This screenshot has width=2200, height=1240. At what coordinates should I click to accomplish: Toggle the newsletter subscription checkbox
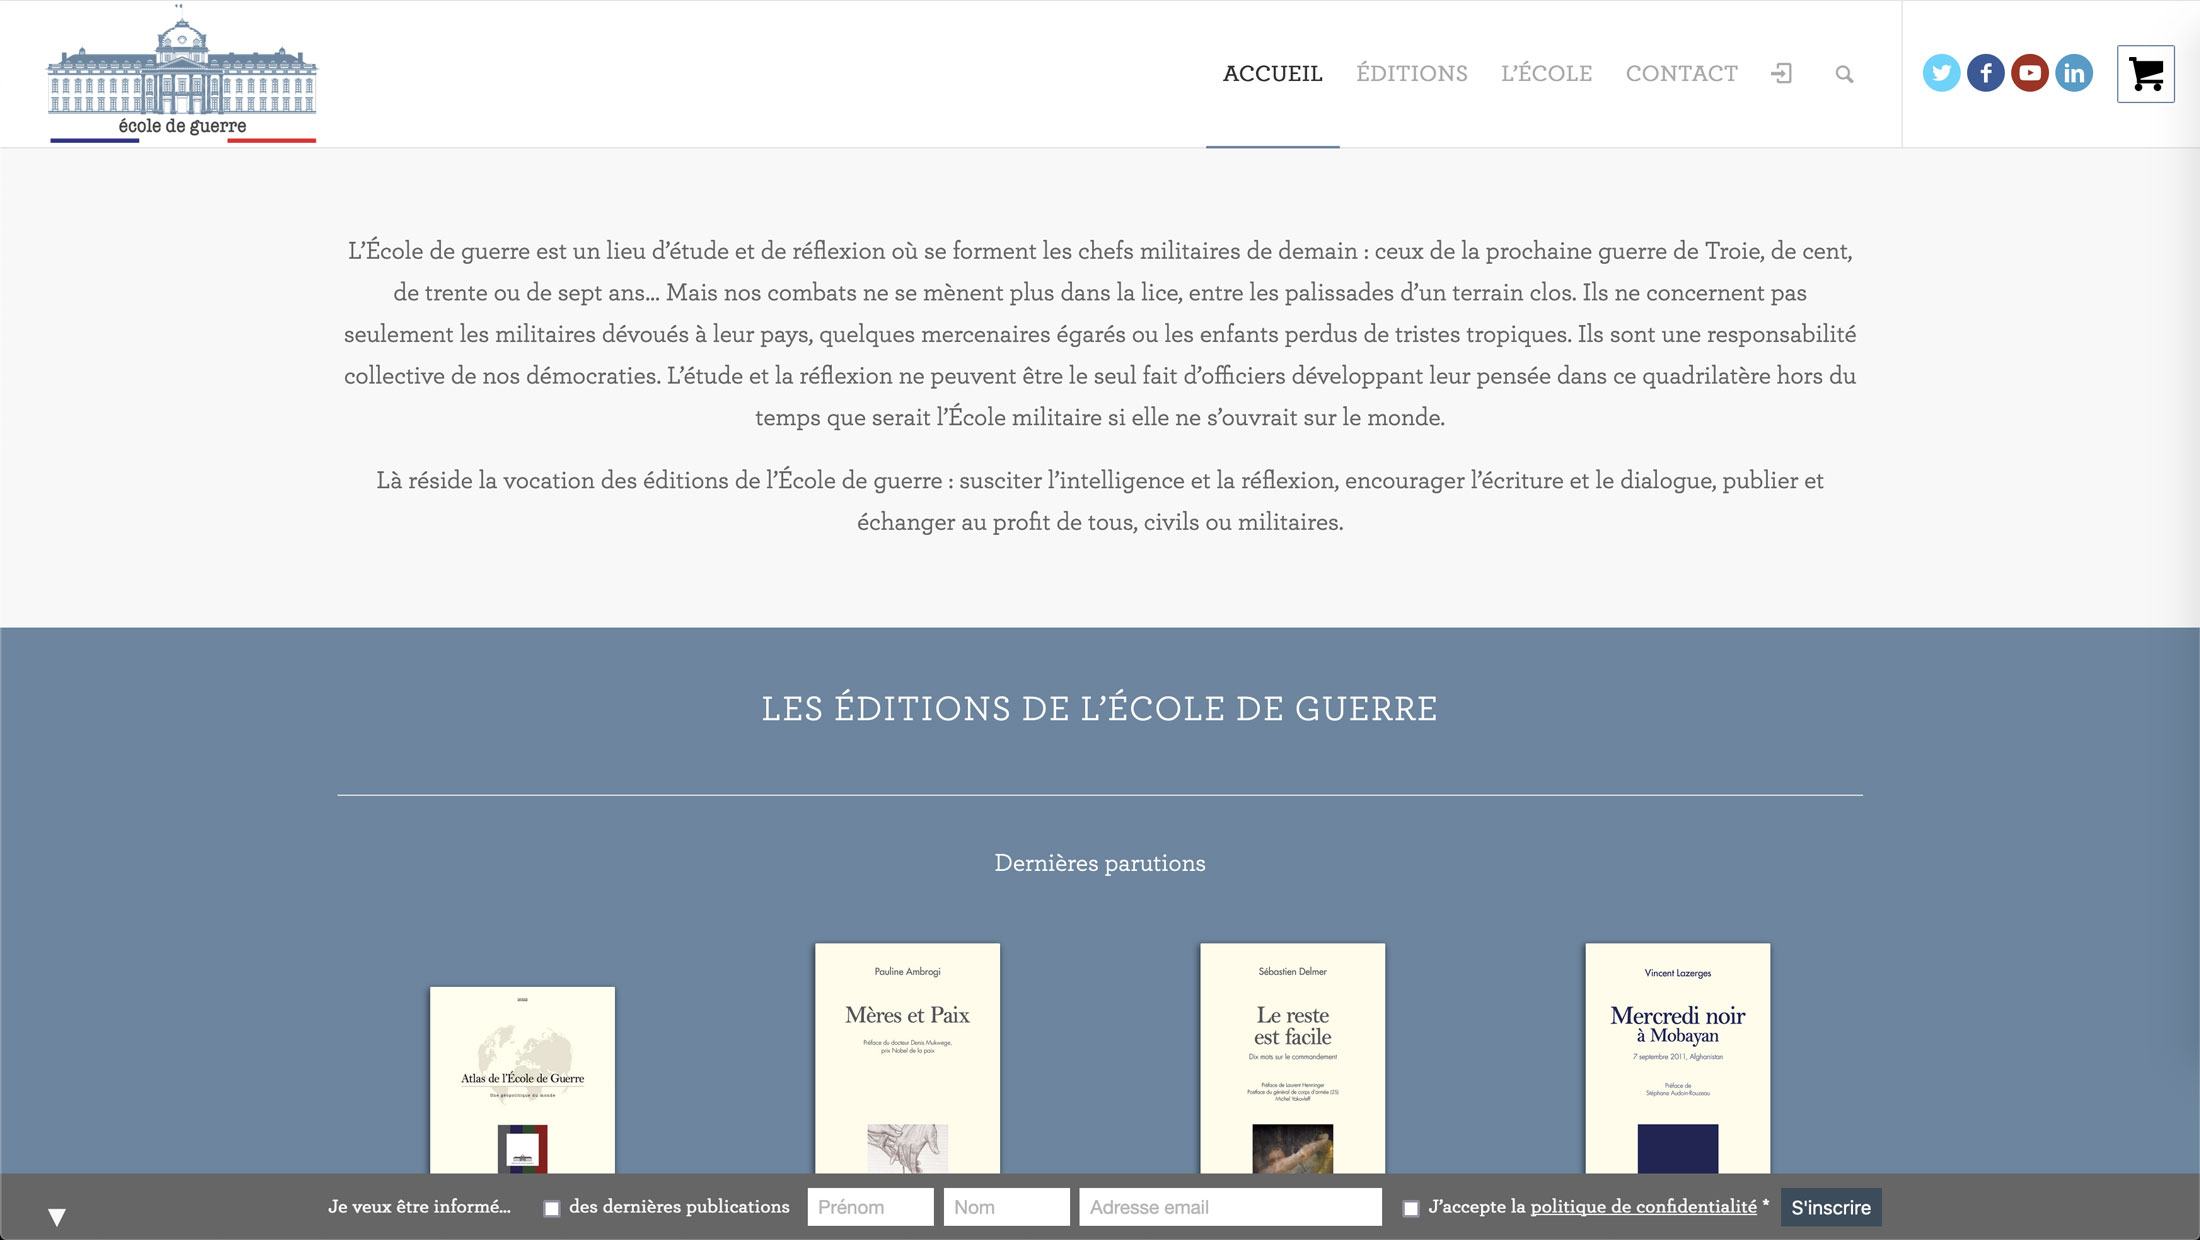coord(552,1207)
